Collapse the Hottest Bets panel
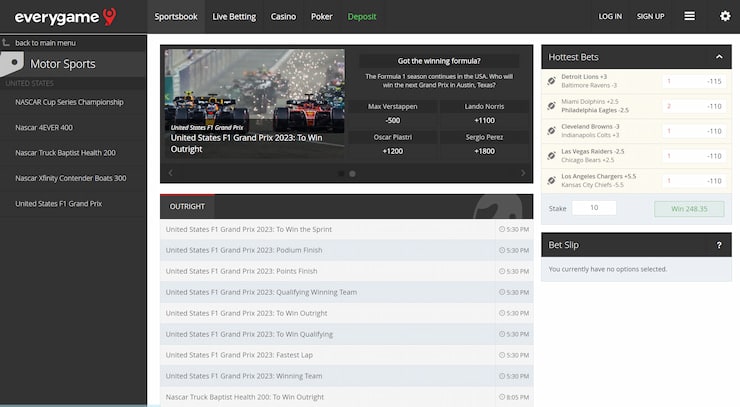 click(719, 57)
